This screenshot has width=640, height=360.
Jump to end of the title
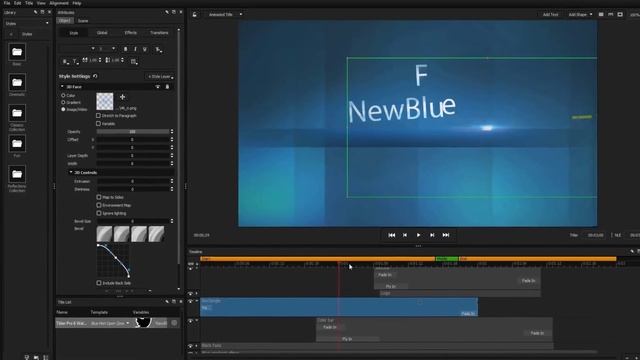[x=446, y=235]
